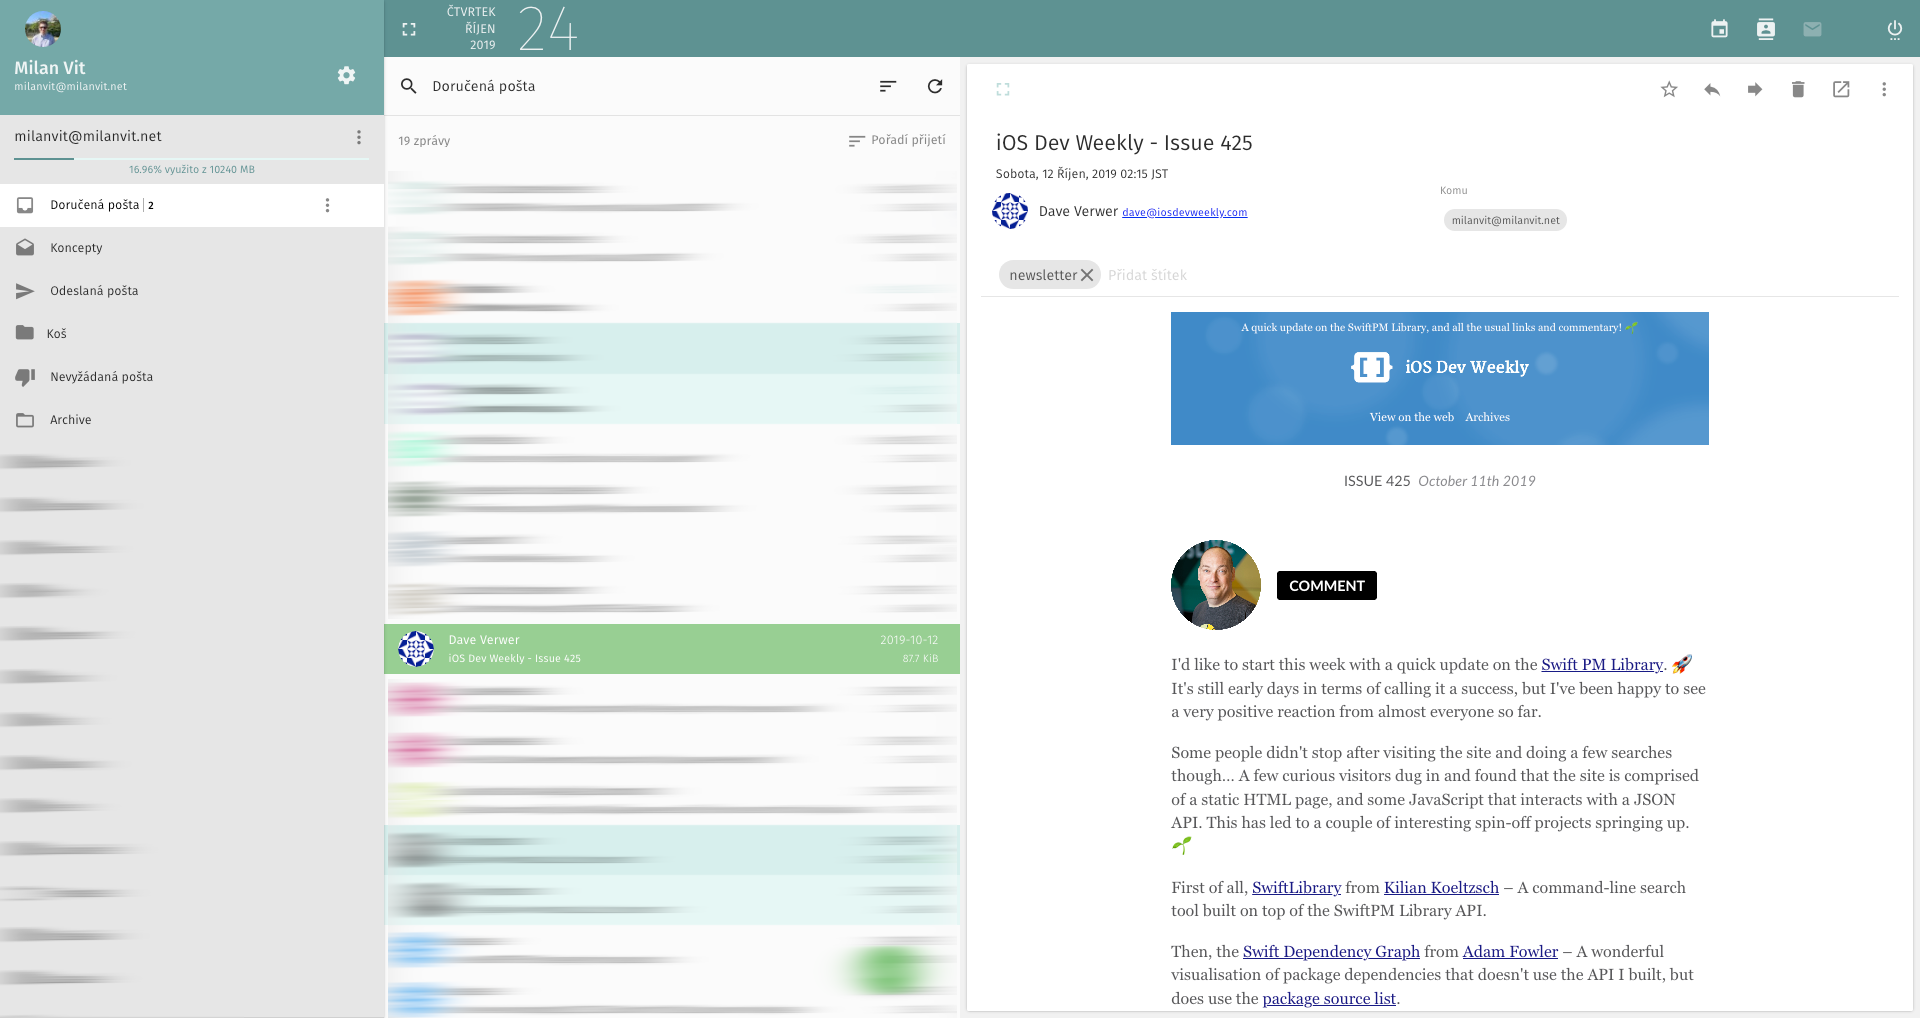Click the Přidat štítek label field
The height and width of the screenshot is (1018, 1920).
click(x=1147, y=275)
